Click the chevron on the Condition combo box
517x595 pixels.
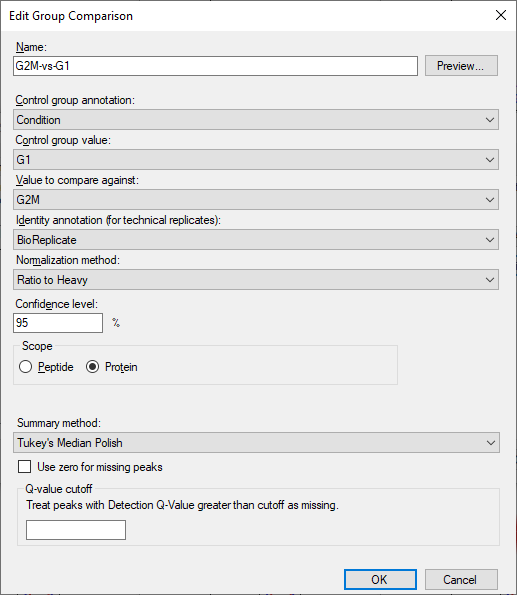click(490, 120)
